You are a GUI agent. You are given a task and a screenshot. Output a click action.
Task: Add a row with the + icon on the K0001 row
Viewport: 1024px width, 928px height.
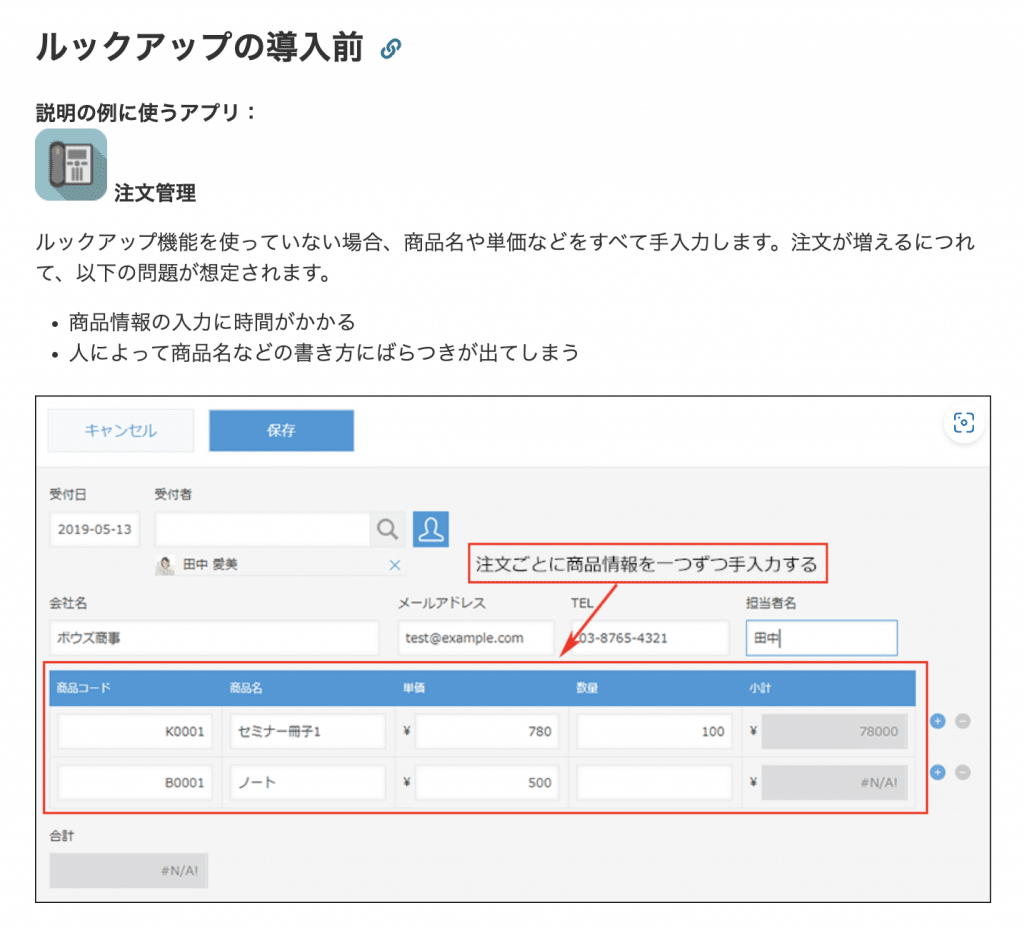(x=937, y=720)
